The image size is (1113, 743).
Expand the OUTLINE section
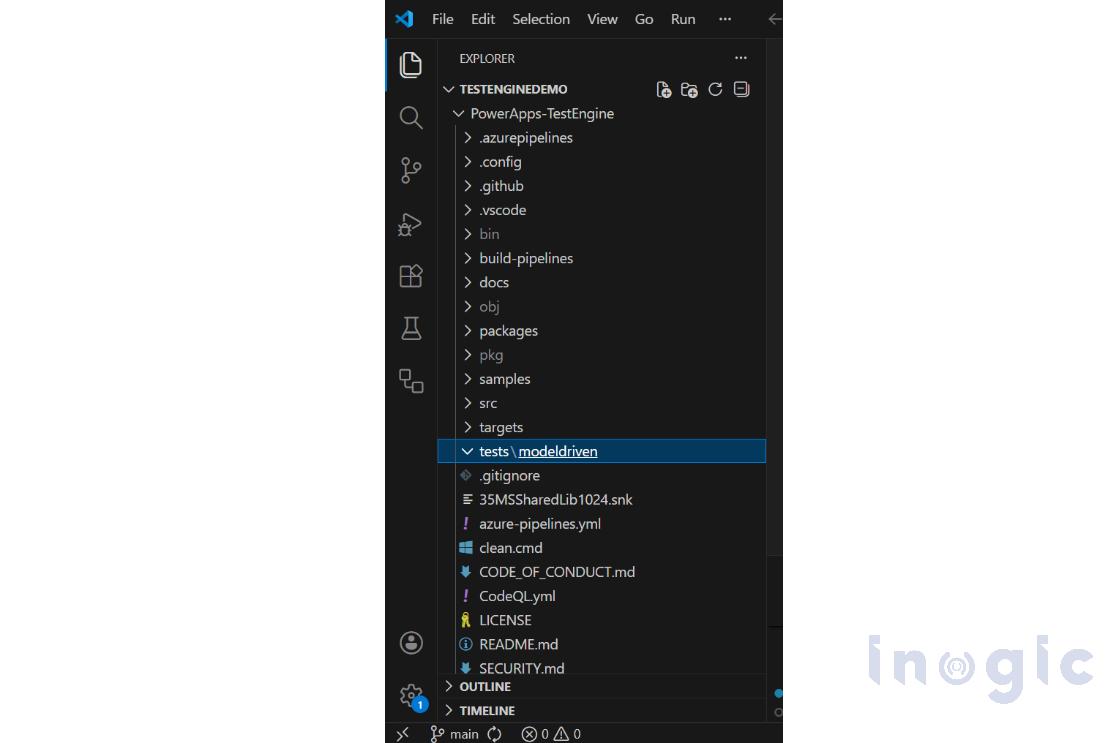[484, 686]
